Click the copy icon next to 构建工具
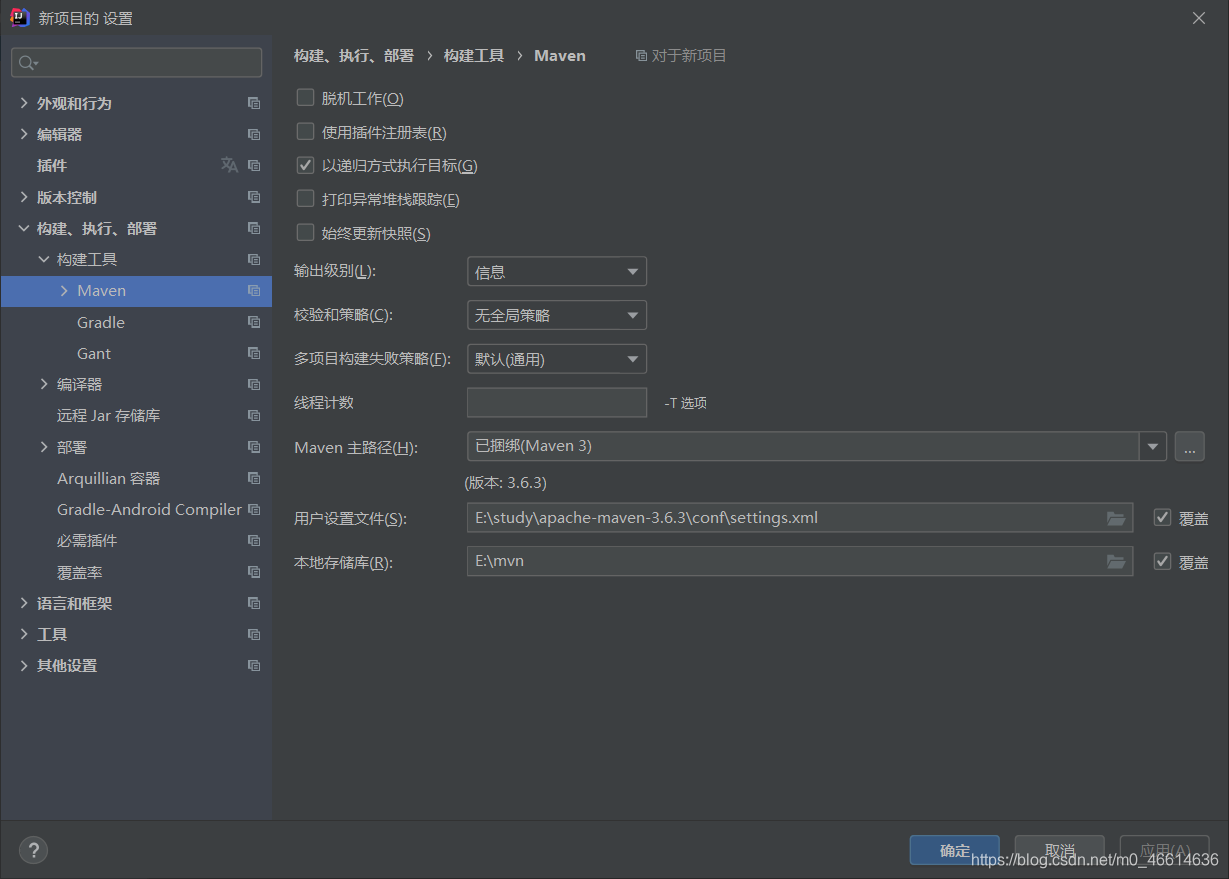The width and height of the screenshot is (1229, 879). [254, 259]
